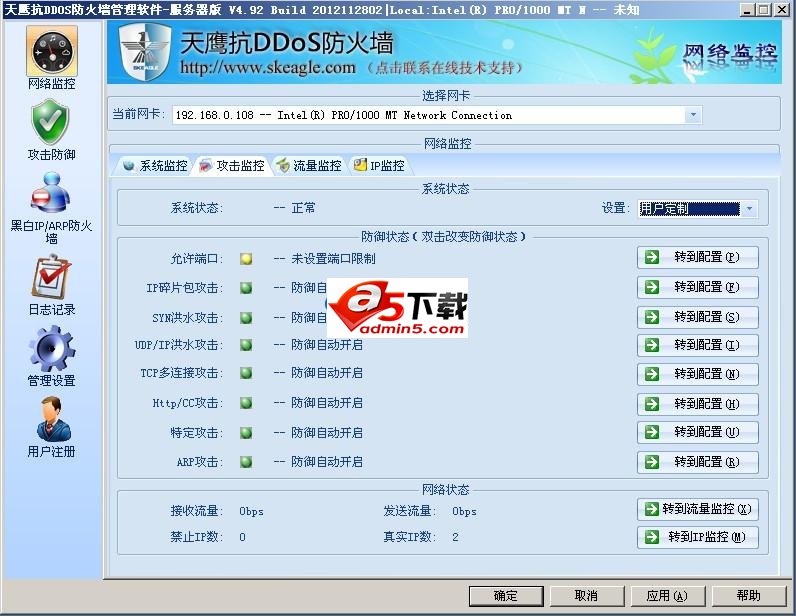Select the 192.168.0.108 network adapter field
The image size is (796, 616).
(437, 115)
